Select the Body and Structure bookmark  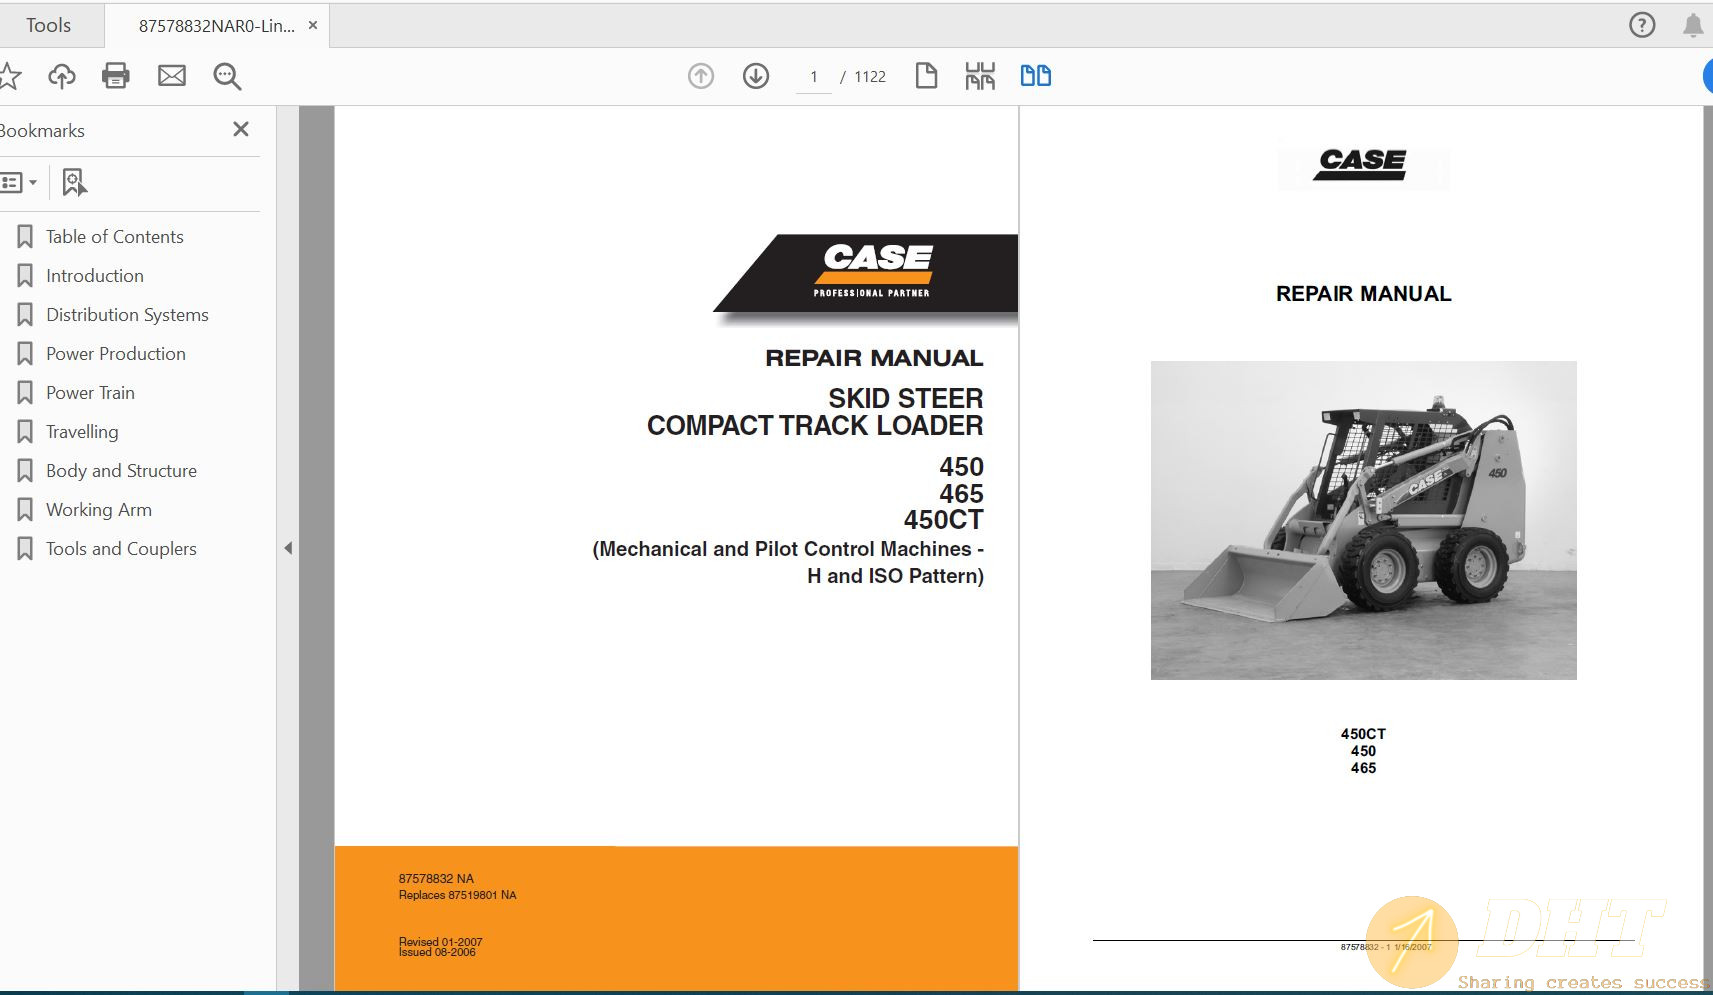[x=121, y=470]
